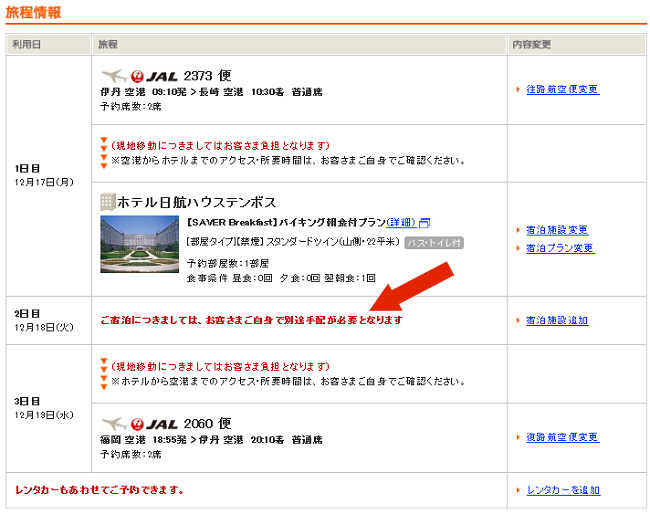650x514 pixels.
Task: Click the 内容変更 column header
Action: click(532, 45)
